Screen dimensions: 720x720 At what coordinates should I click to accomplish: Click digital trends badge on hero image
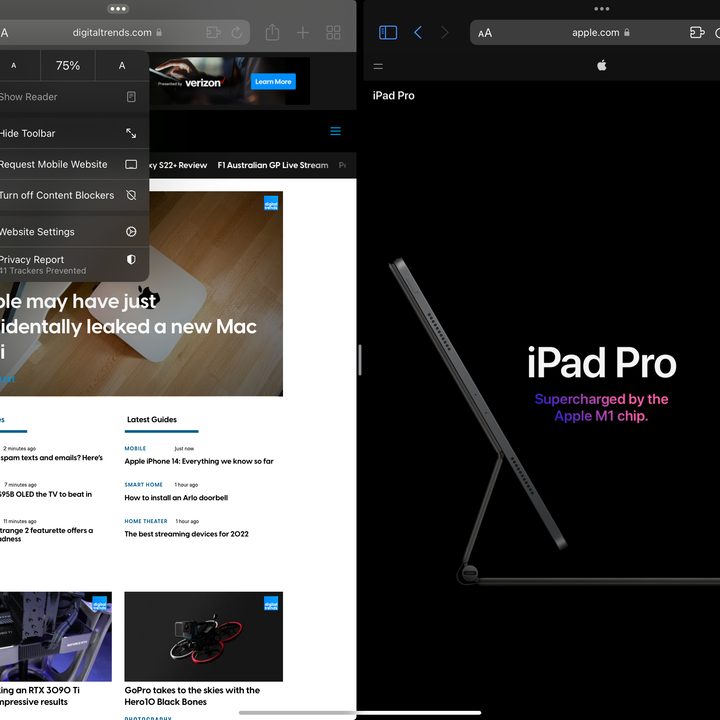pyautogui.click(x=271, y=203)
